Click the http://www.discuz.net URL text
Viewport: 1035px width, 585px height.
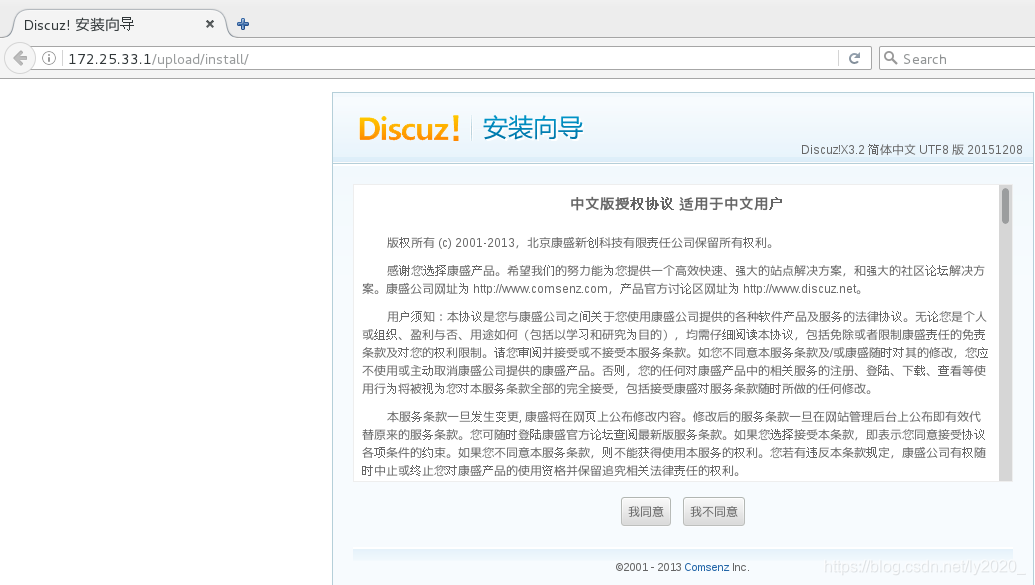(x=799, y=289)
